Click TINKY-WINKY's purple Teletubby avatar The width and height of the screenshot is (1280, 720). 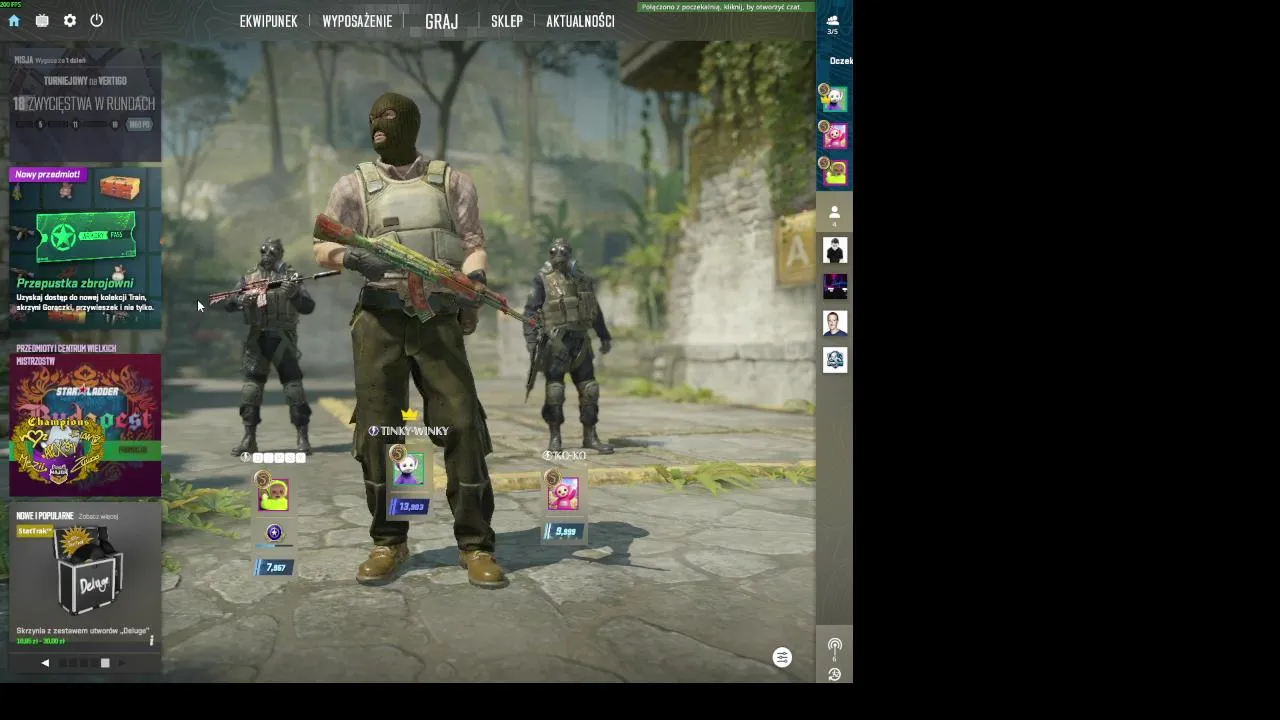click(x=408, y=468)
